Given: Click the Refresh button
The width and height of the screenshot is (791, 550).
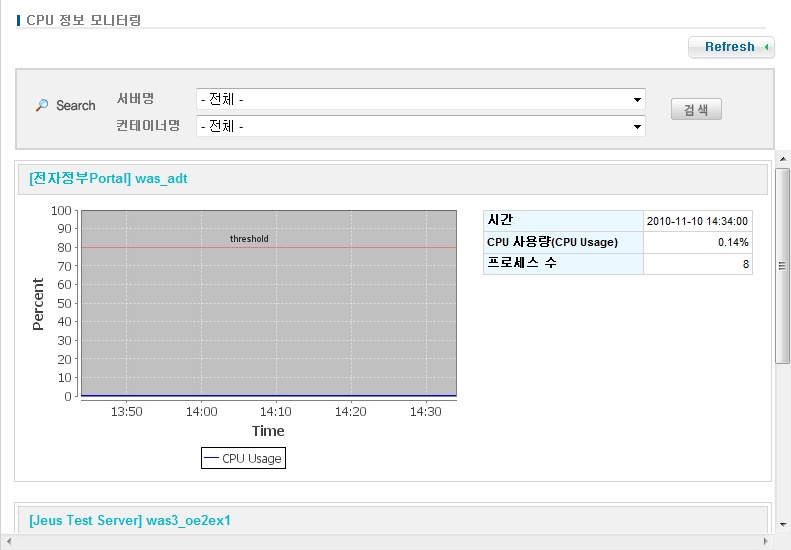Looking at the screenshot, I should click(x=731, y=47).
